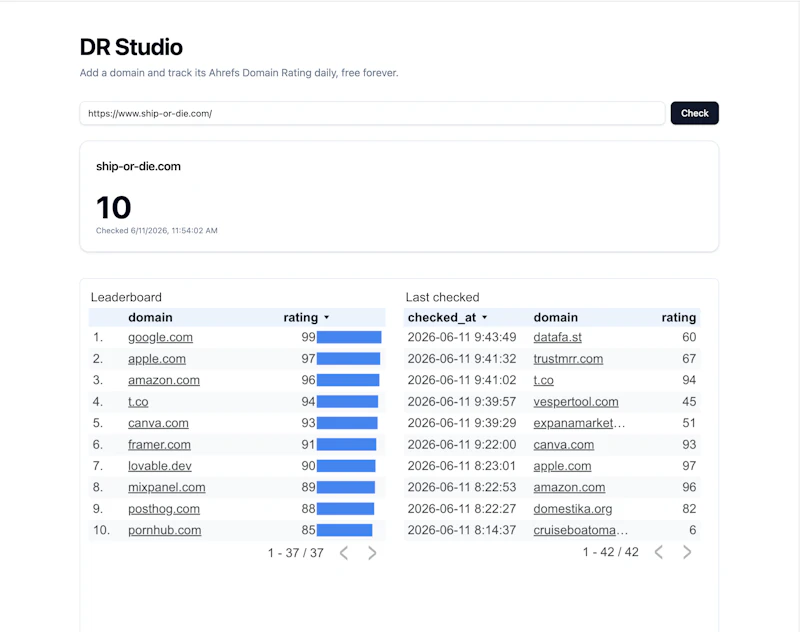Image resolution: width=800 pixels, height=632 pixels.
Task: Select the timestamp 2026-06-11 9:22:00
Action: (x=462, y=444)
